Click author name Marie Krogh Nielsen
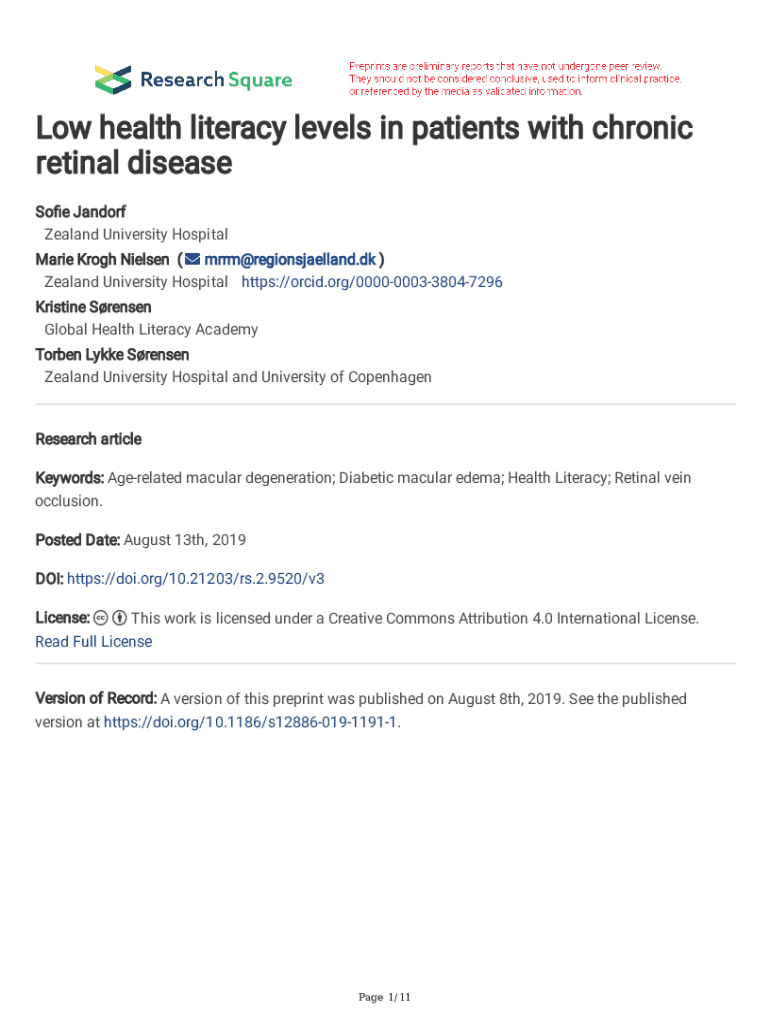 pyautogui.click(x=102, y=259)
